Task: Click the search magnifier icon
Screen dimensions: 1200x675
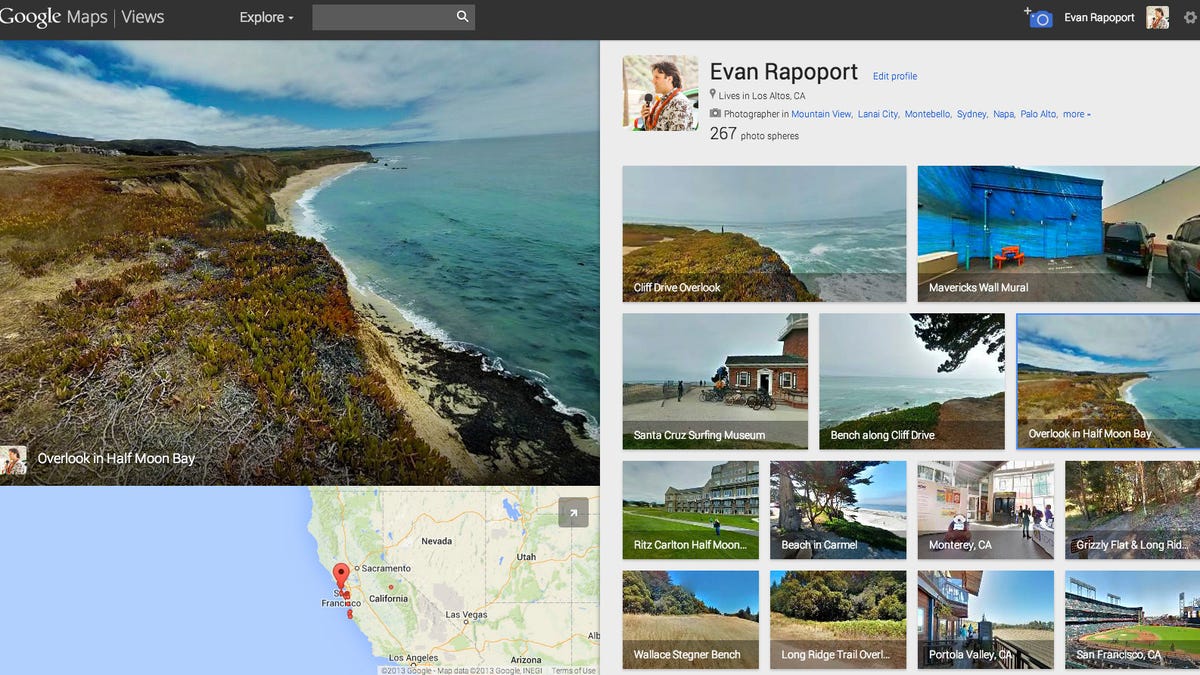Action: [461, 16]
